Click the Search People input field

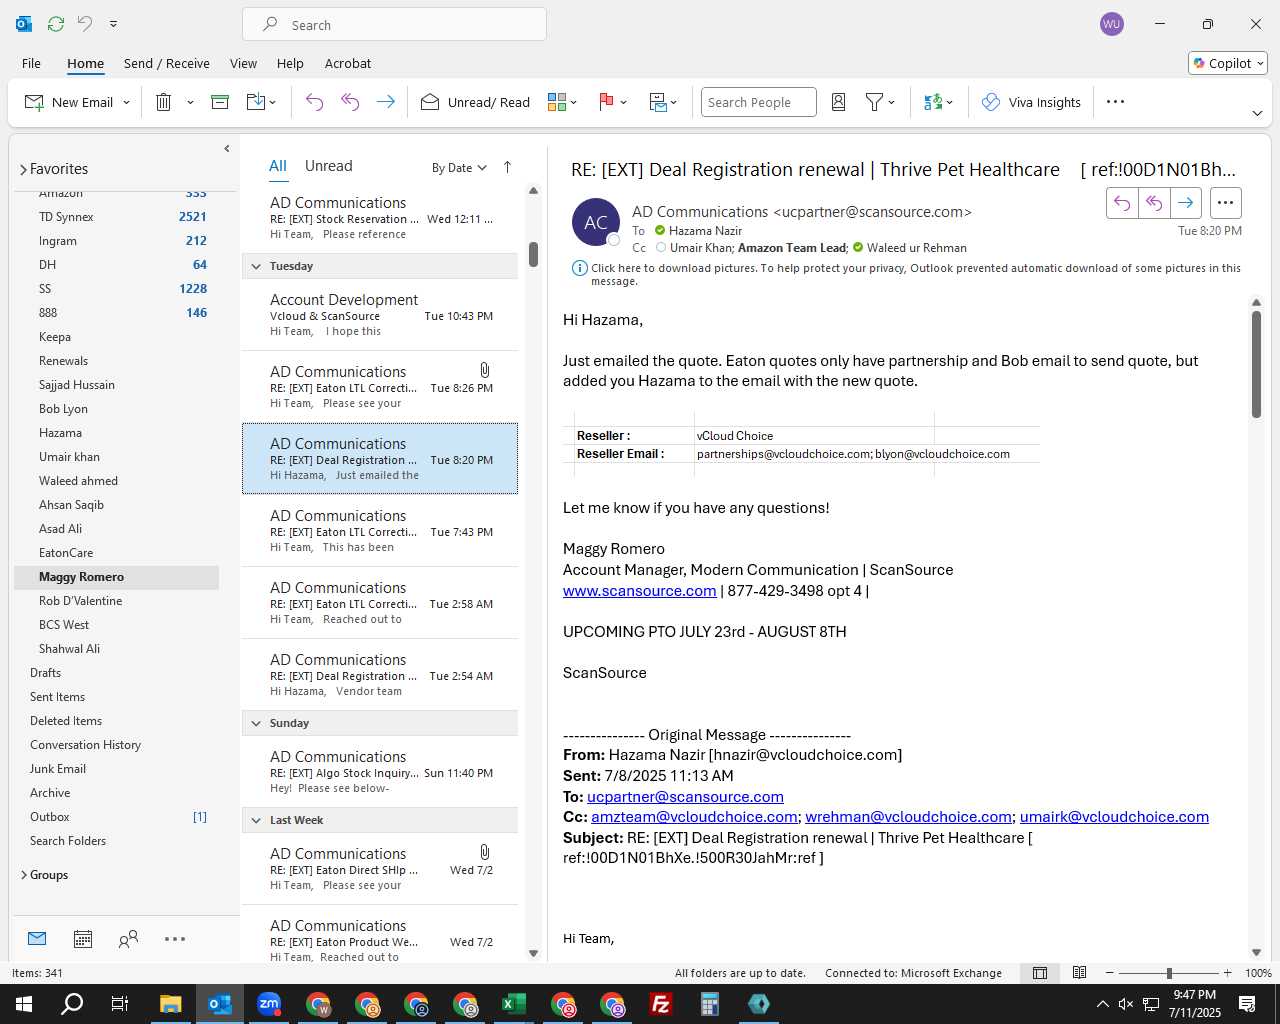click(x=758, y=102)
